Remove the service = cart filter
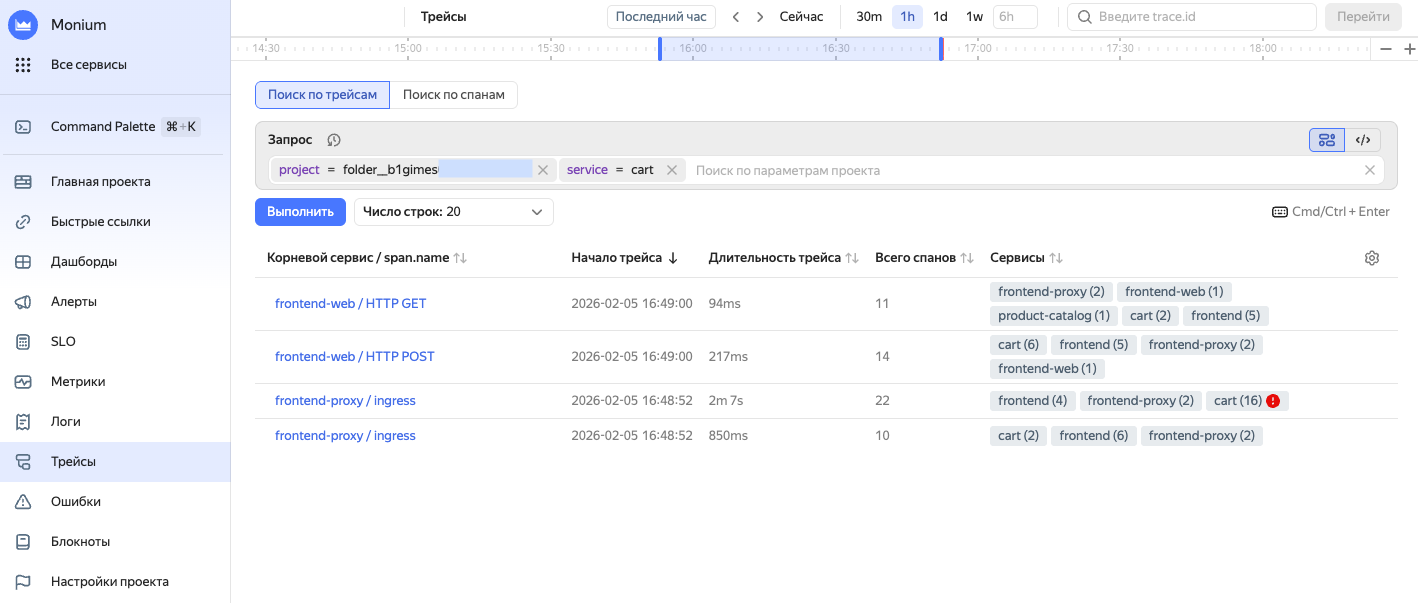The image size is (1418, 603). [672, 170]
